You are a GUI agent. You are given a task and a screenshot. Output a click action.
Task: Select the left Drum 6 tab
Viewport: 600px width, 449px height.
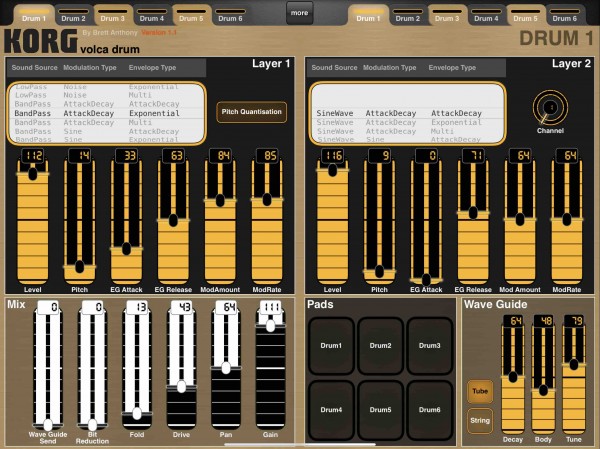(x=230, y=15)
